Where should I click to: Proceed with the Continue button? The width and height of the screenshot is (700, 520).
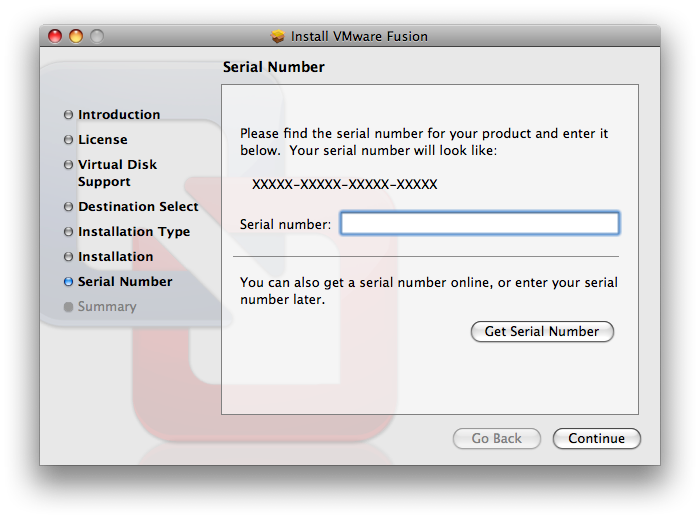click(597, 439)
